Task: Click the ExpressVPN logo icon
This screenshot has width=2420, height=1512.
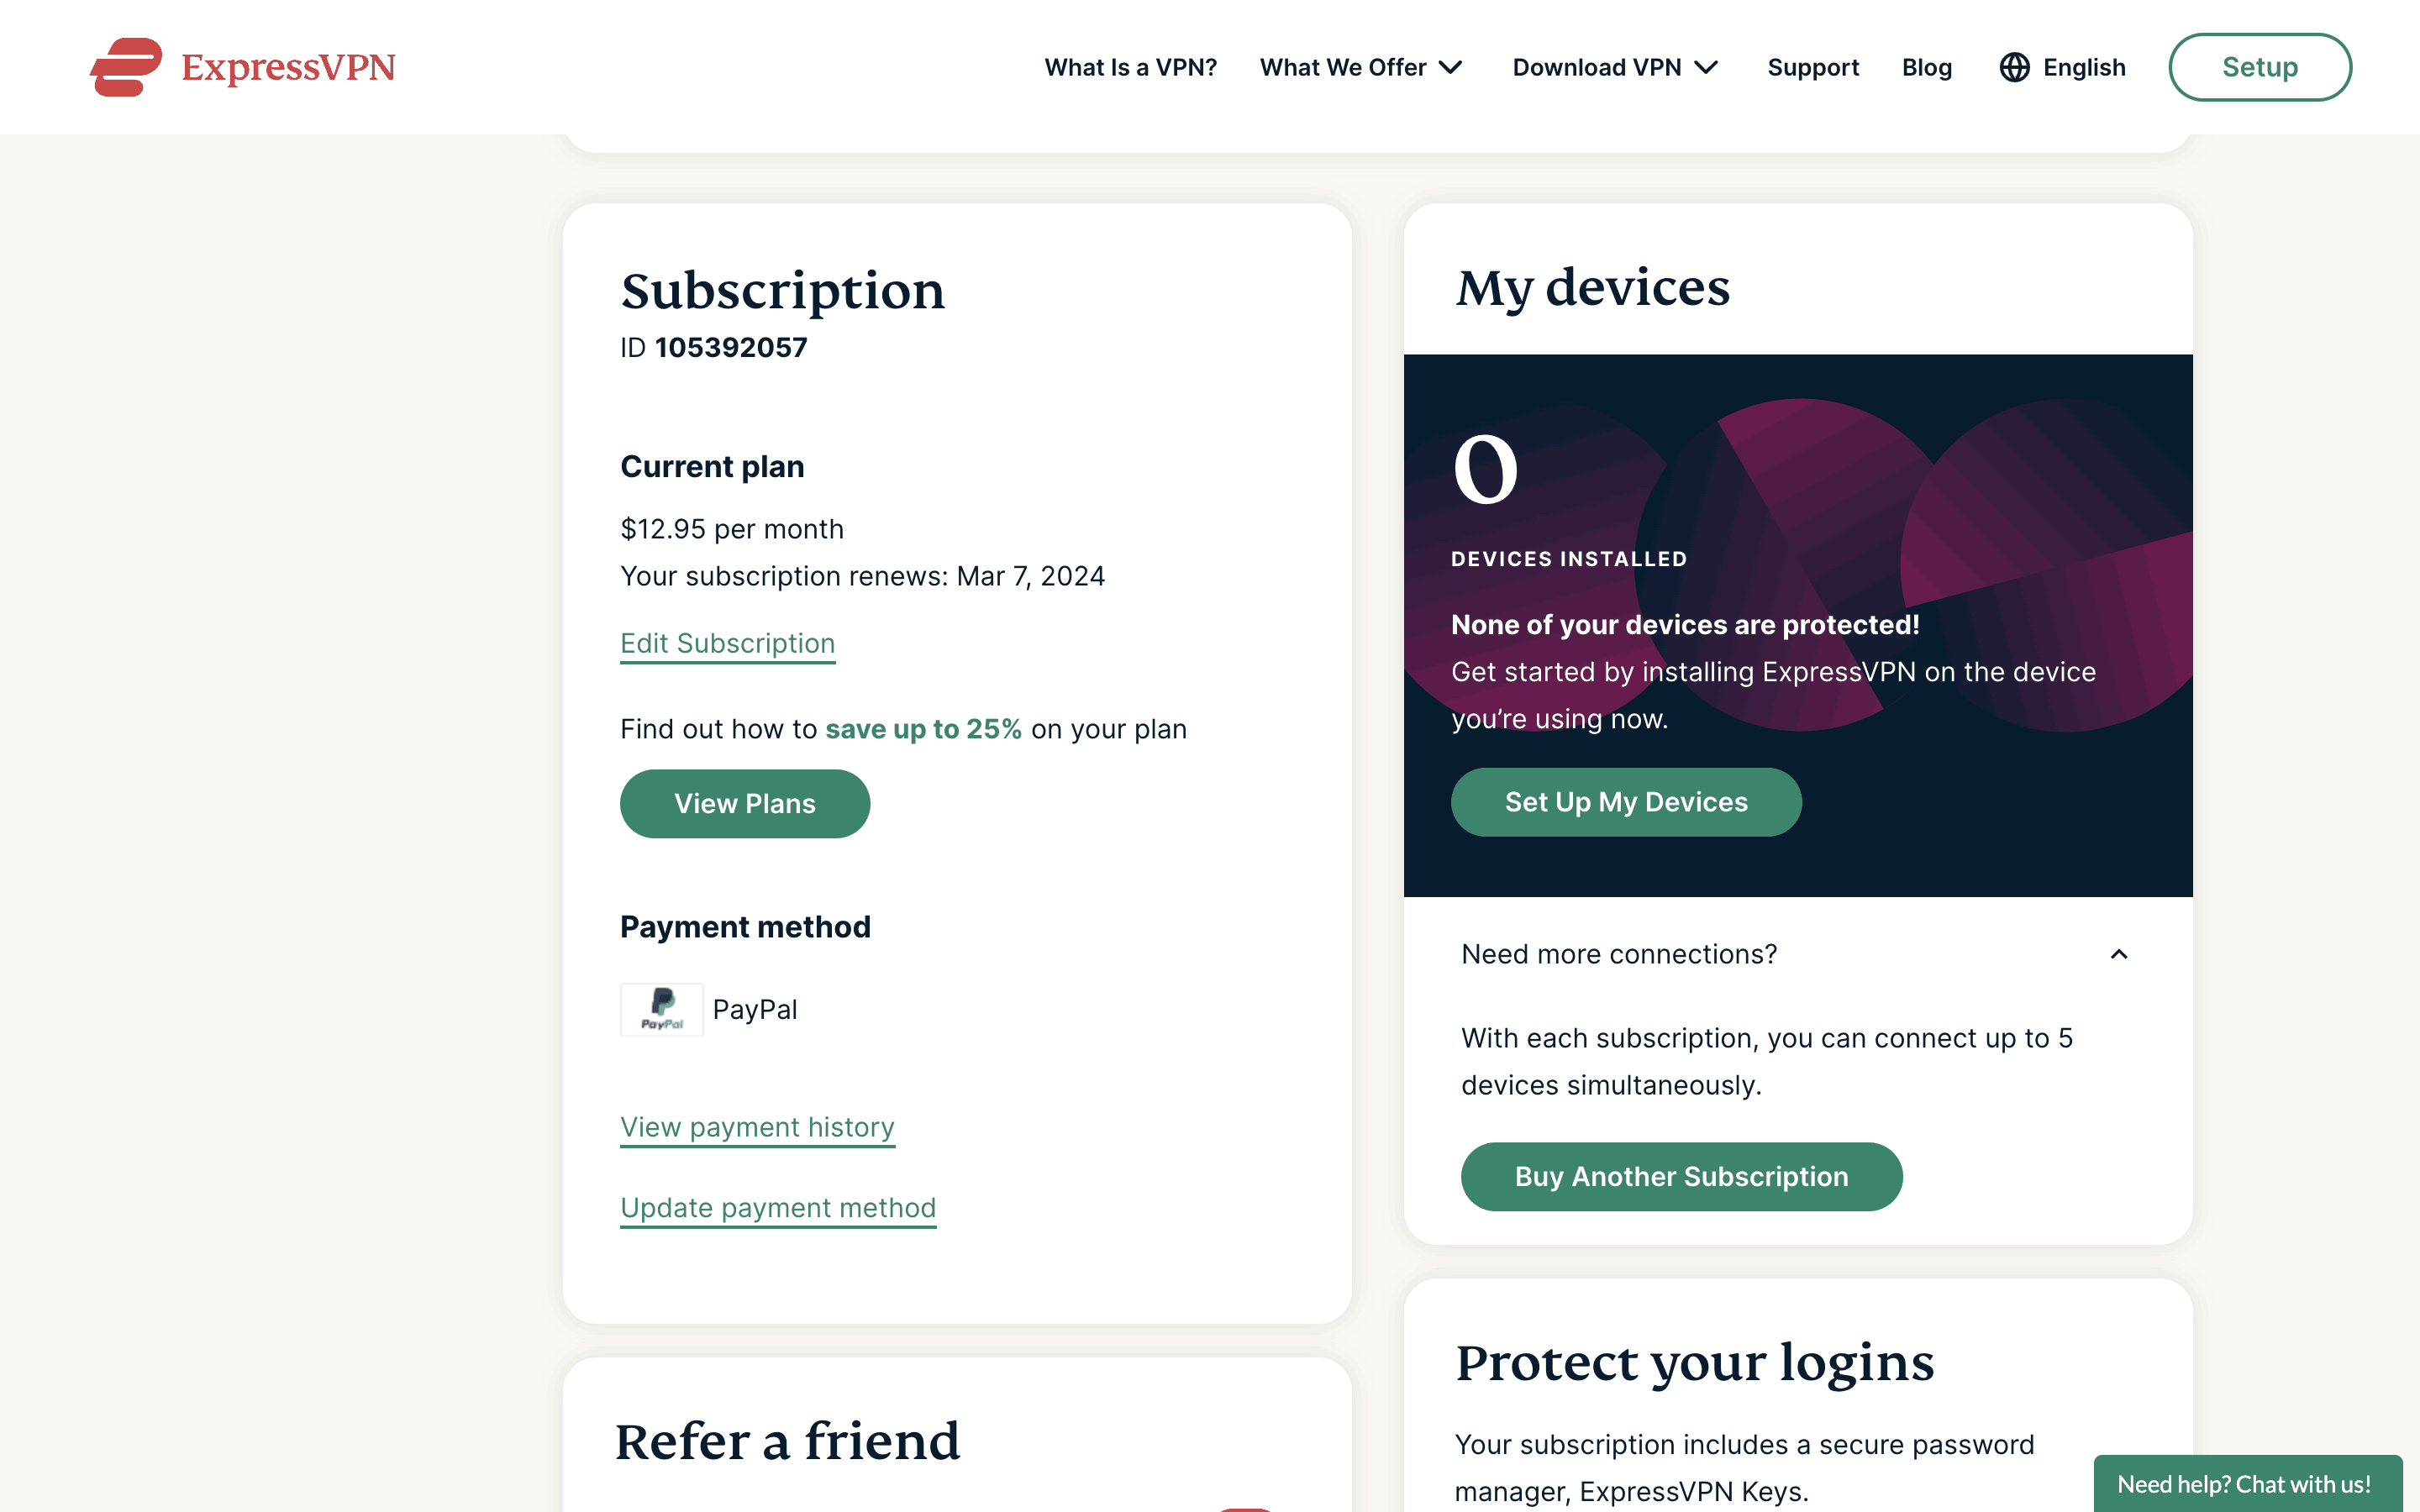Action: [126, 67]
